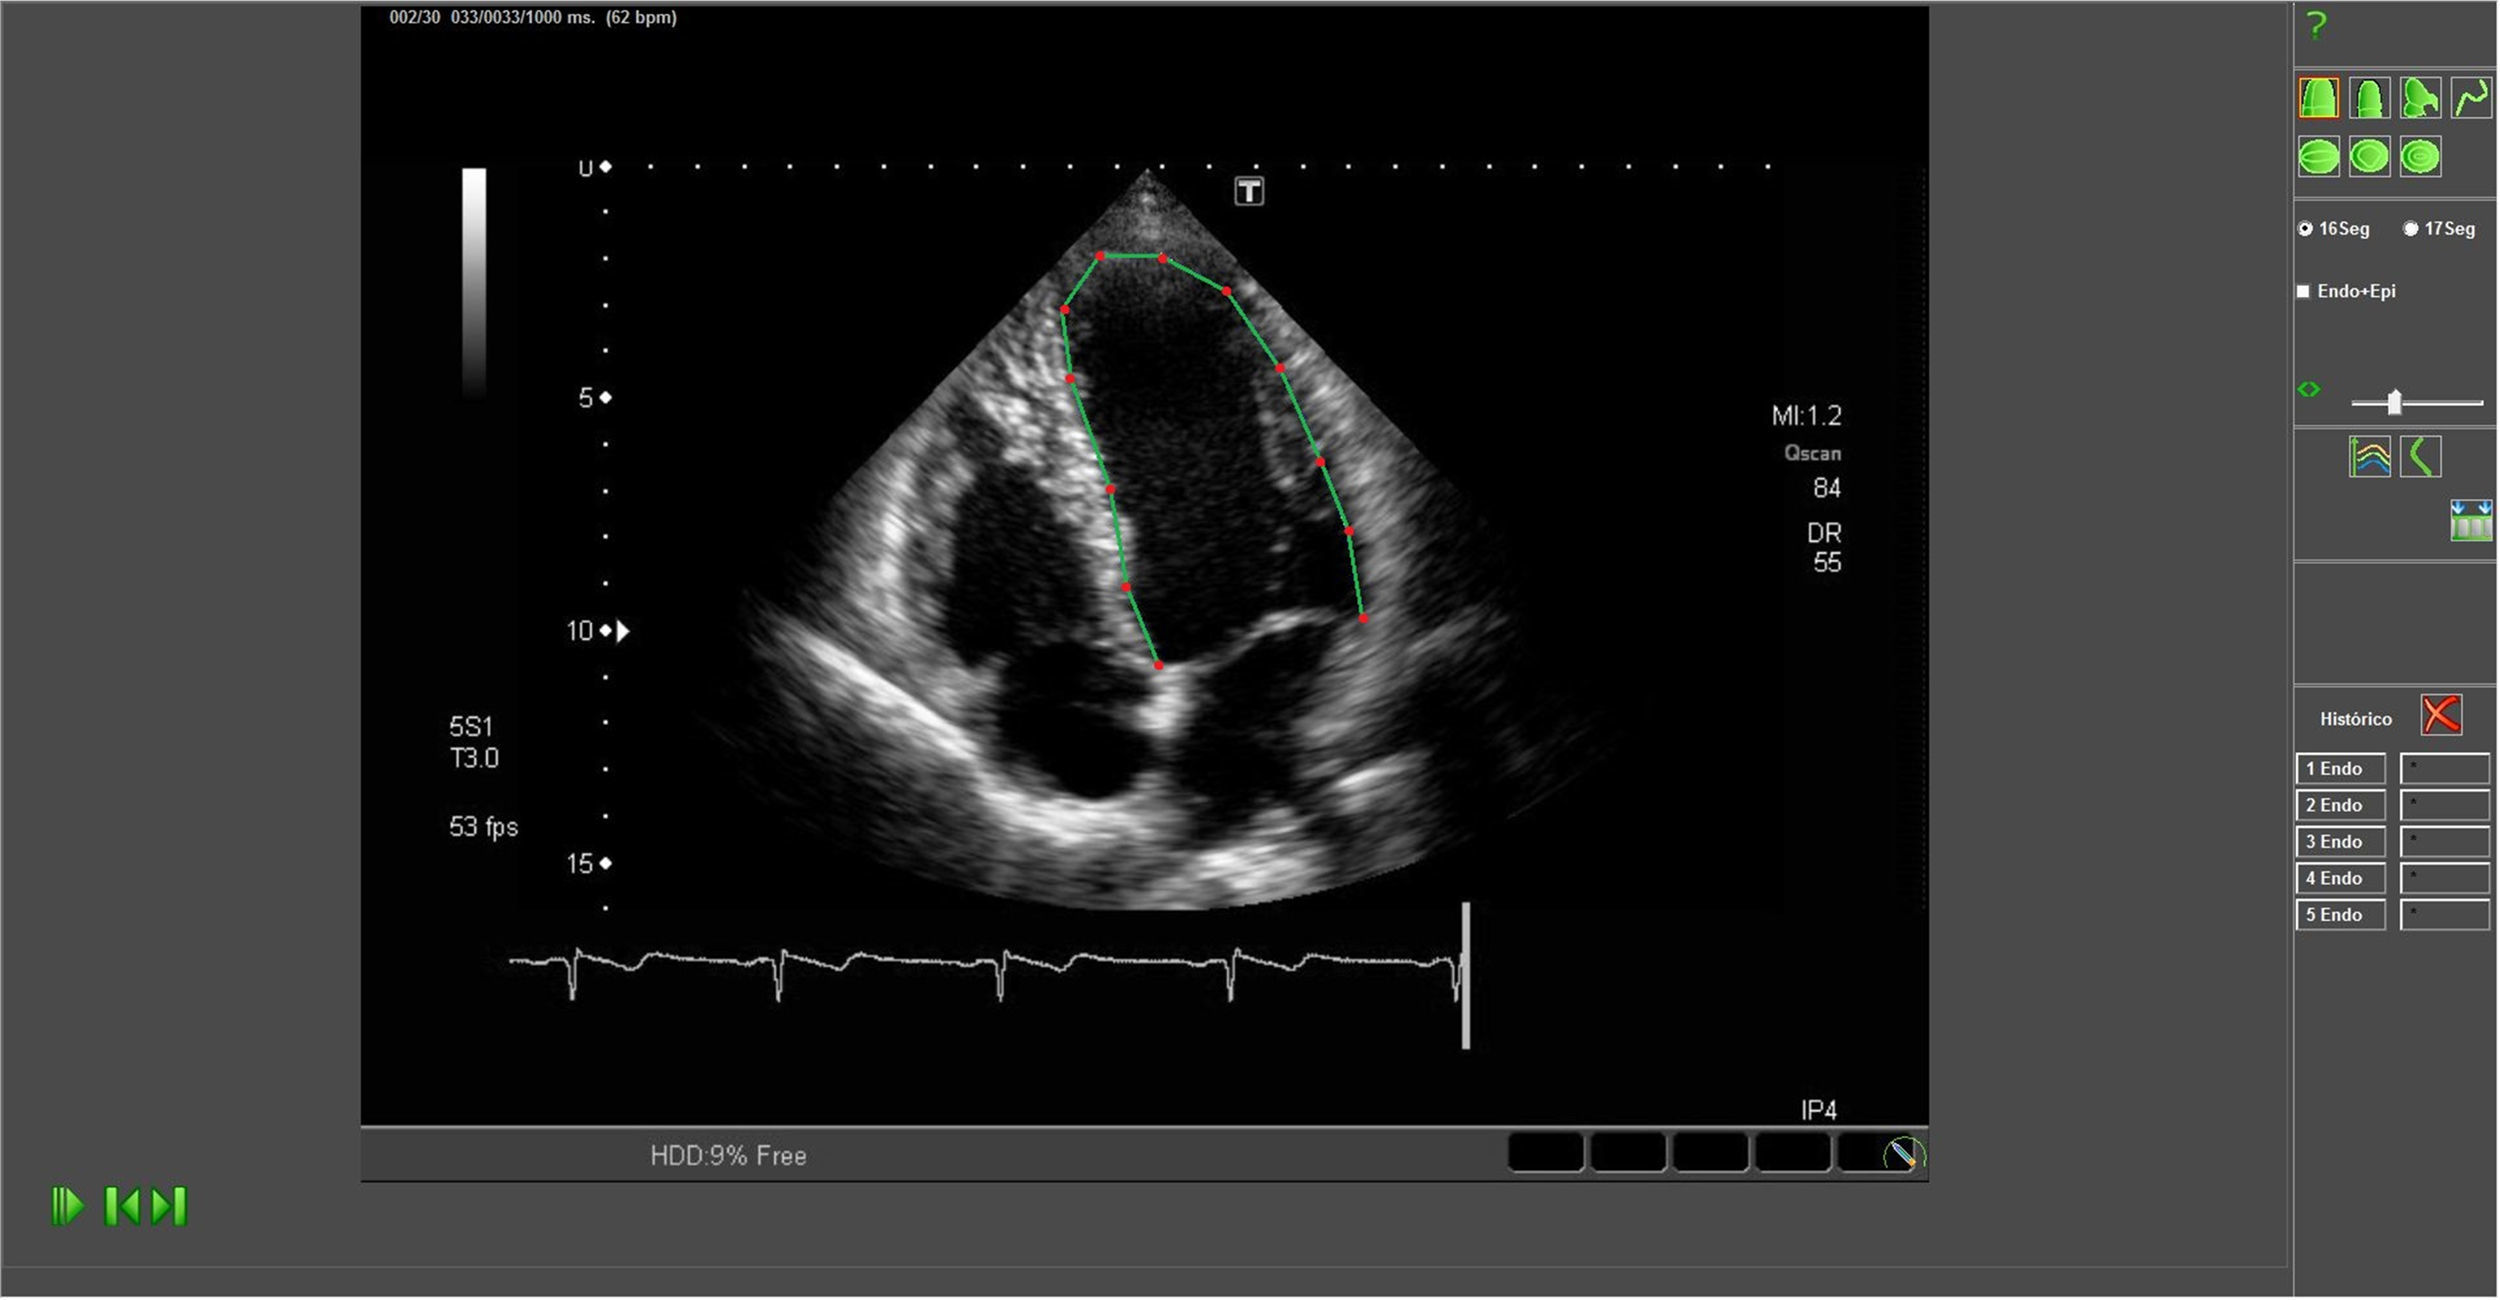Click the green question mark help icon
The height and width of the screenshot is (1300, 2500).
pyautogui.click(x=2315, y=26)
